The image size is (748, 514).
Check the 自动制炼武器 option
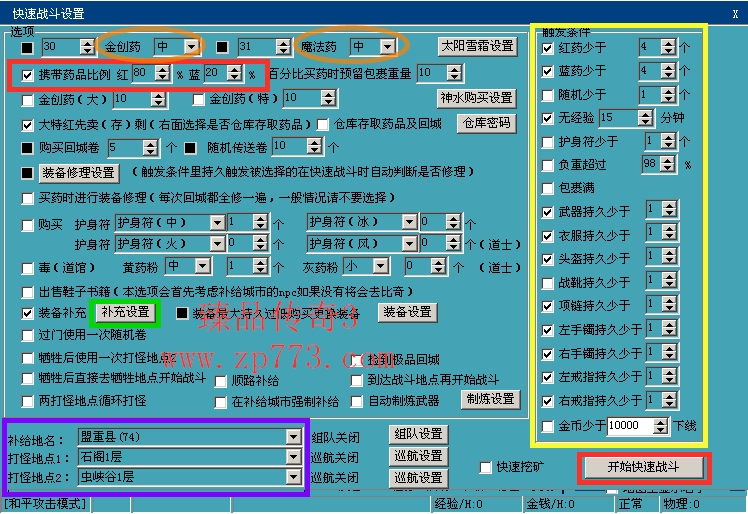(356, 401)
